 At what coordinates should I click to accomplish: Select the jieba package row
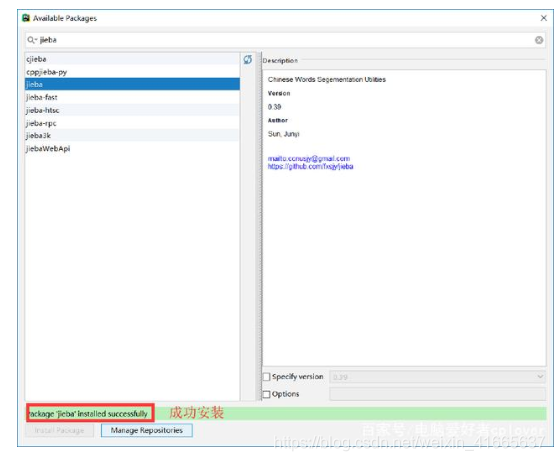[x=132, y=84]
